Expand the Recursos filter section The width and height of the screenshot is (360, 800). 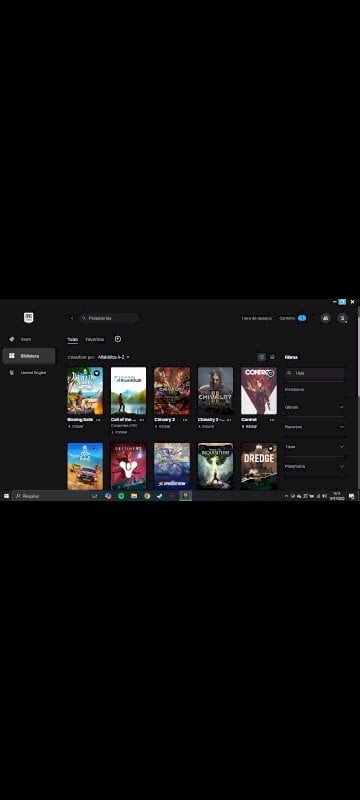tap(315, 427)
